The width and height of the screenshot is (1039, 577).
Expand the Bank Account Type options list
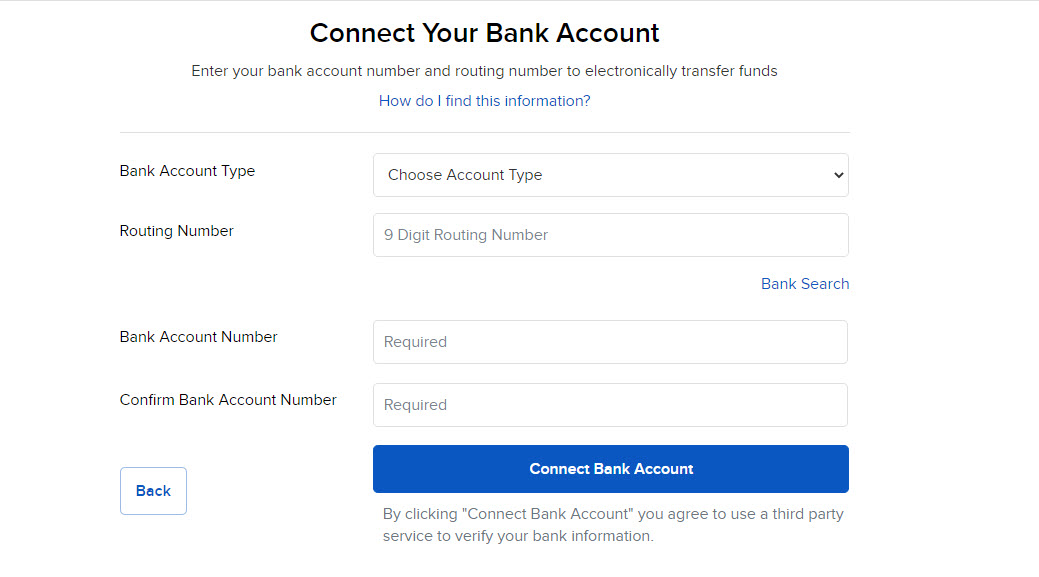(610, 175)
